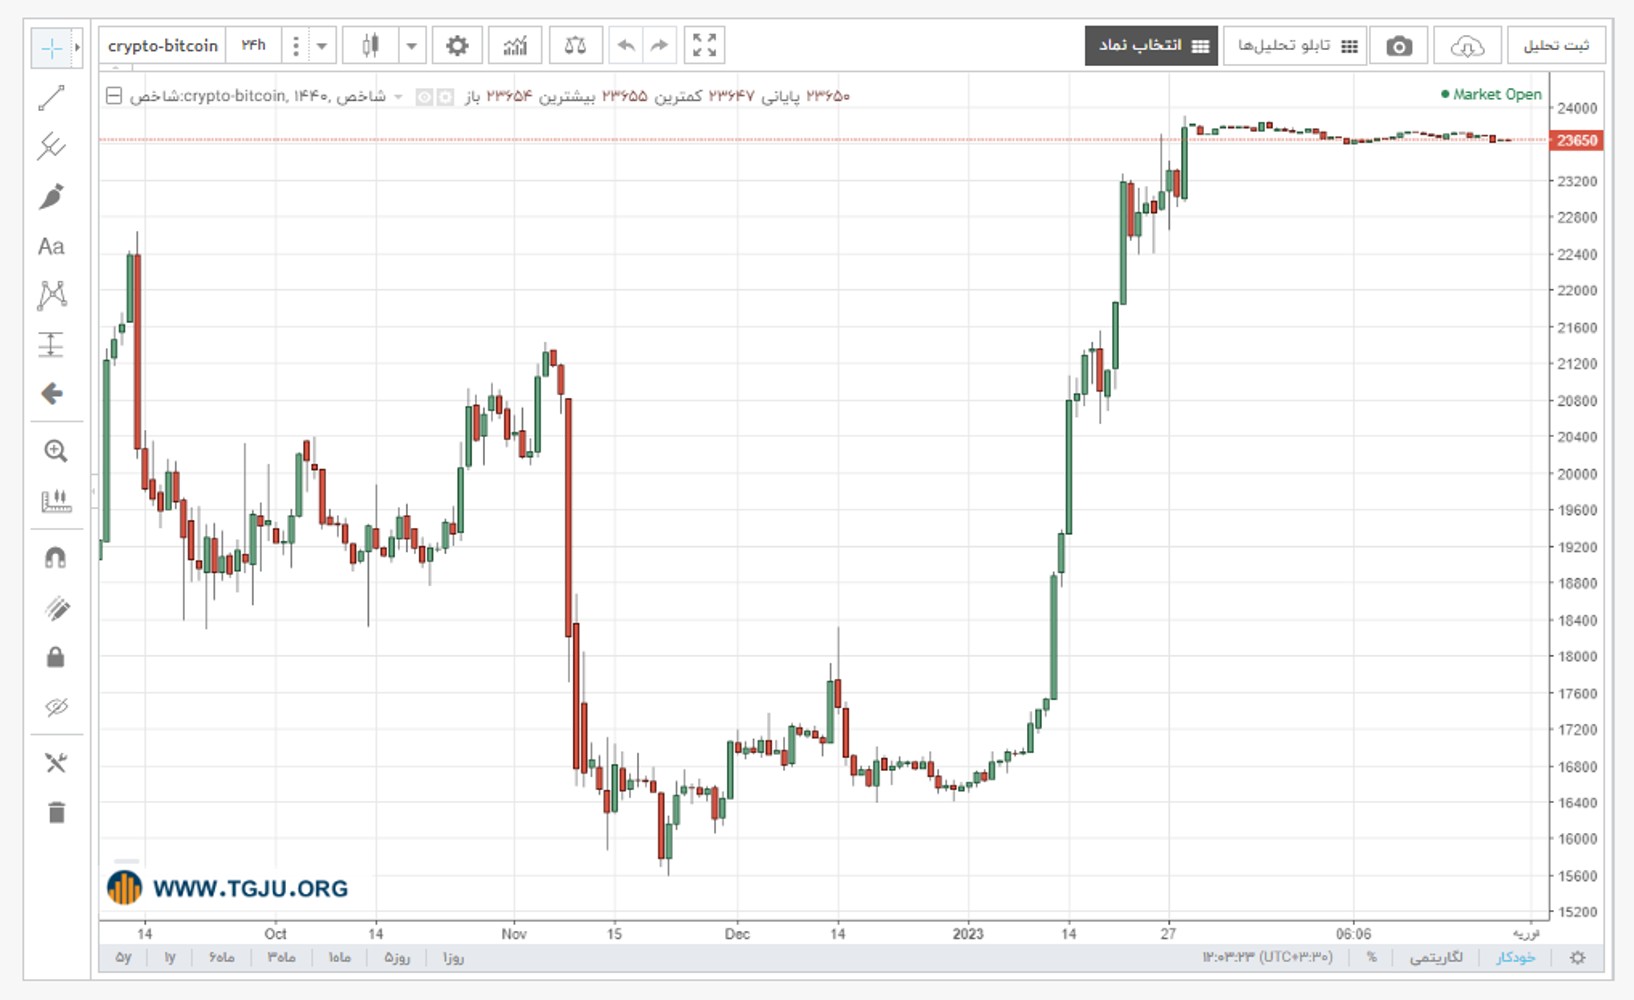Select the crosshair cursor tool
1634x1000 pixels.
click(51, 48)
